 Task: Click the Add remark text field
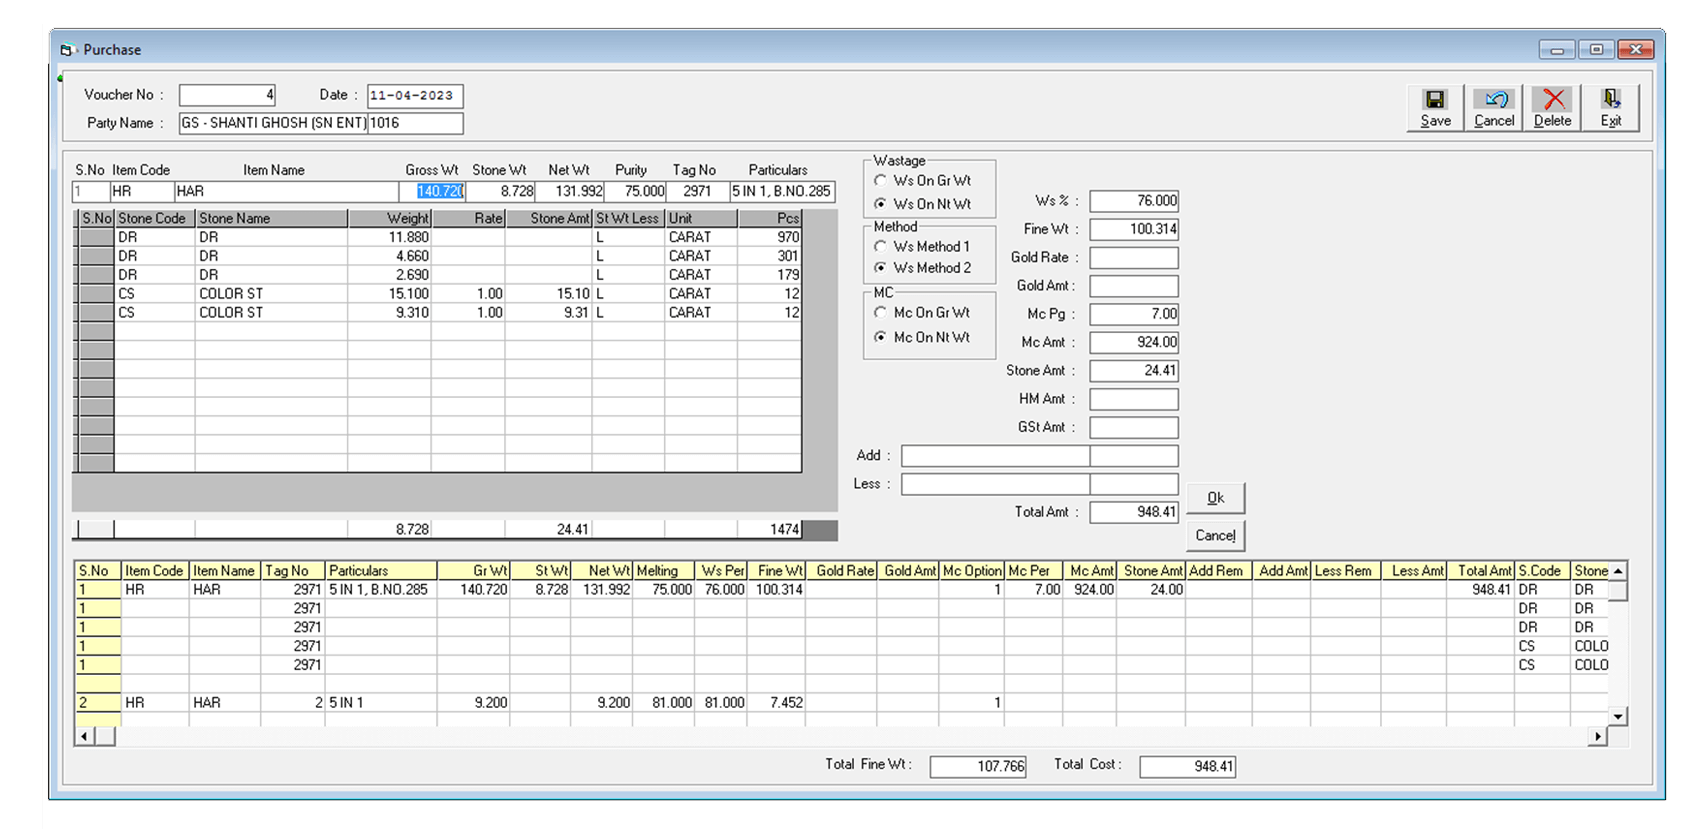pos(995,456)
